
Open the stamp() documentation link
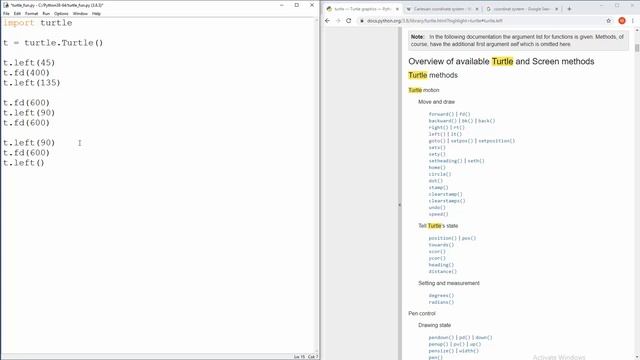coord(438,188)
